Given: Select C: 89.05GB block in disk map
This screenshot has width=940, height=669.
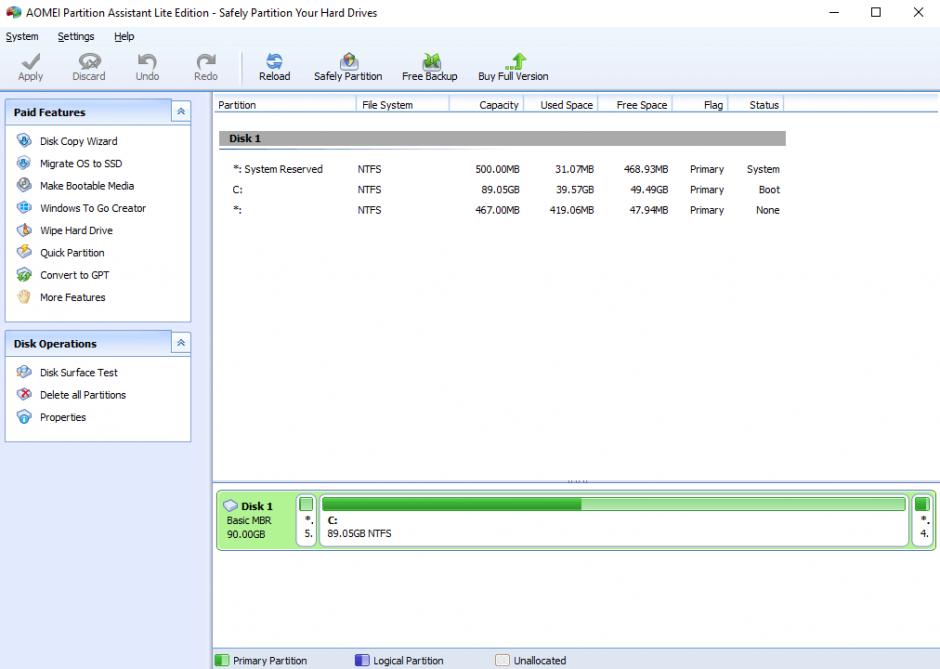Looking at the screenshot, I should [x=614, y=520].
